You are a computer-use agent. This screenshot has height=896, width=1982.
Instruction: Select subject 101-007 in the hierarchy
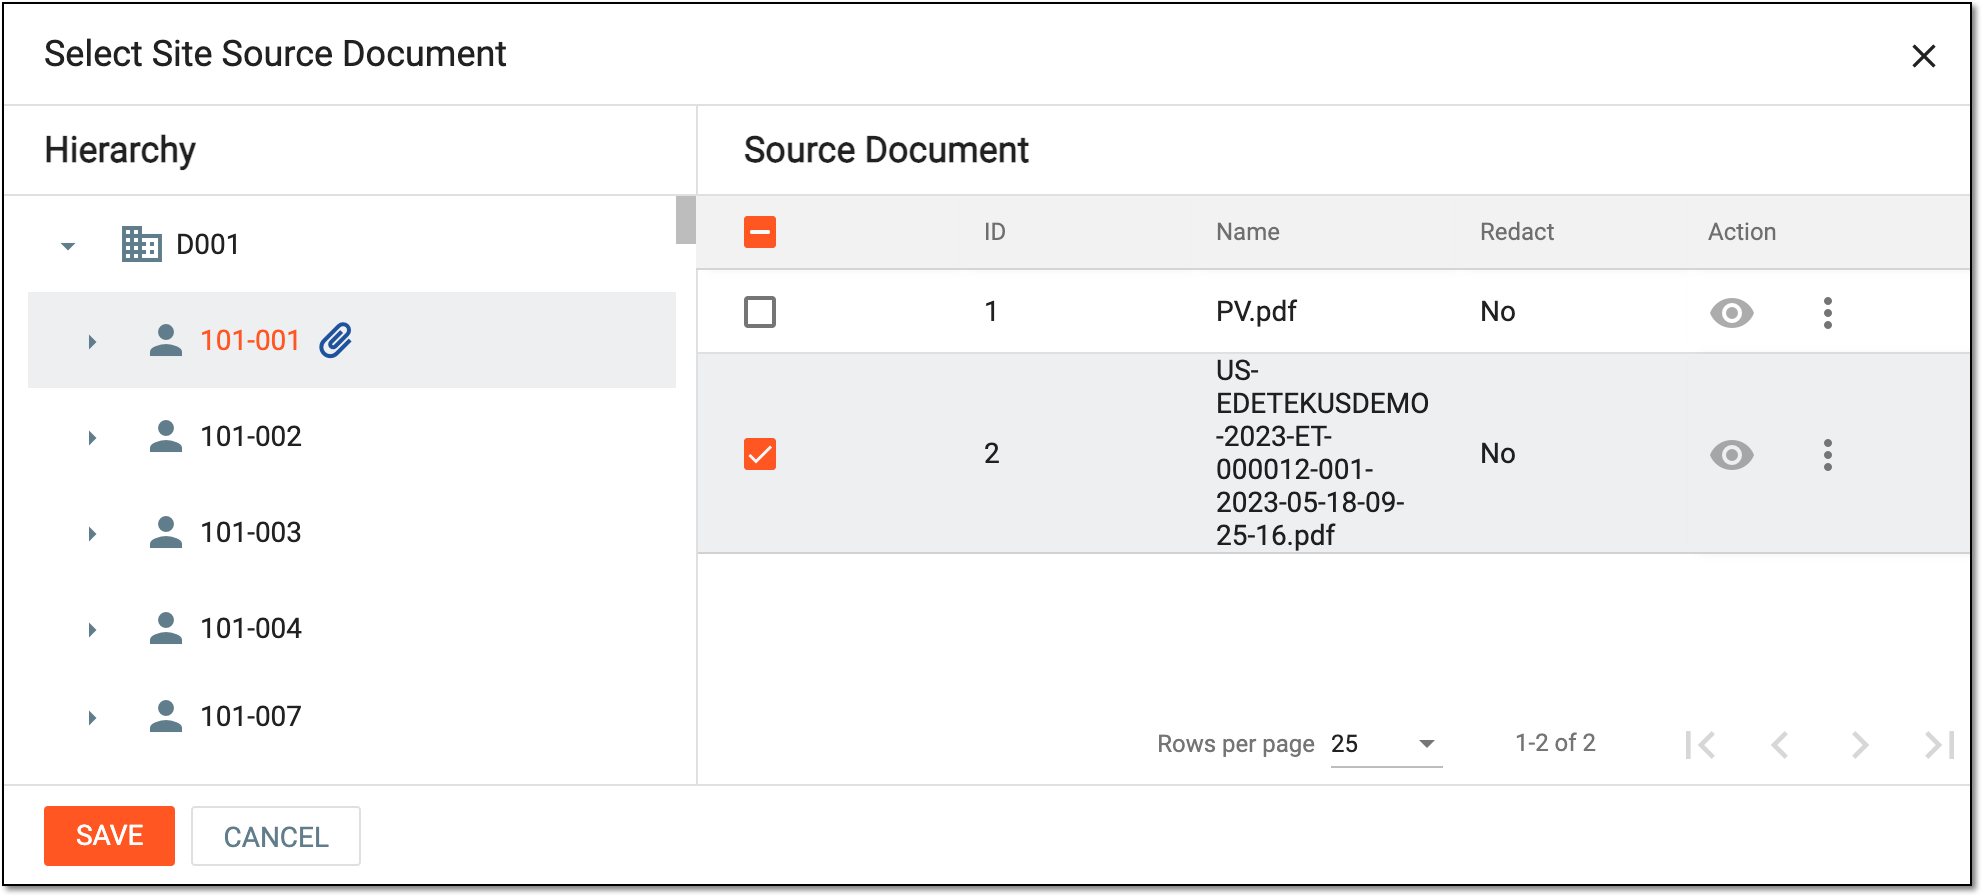click(x=251, y=716)
